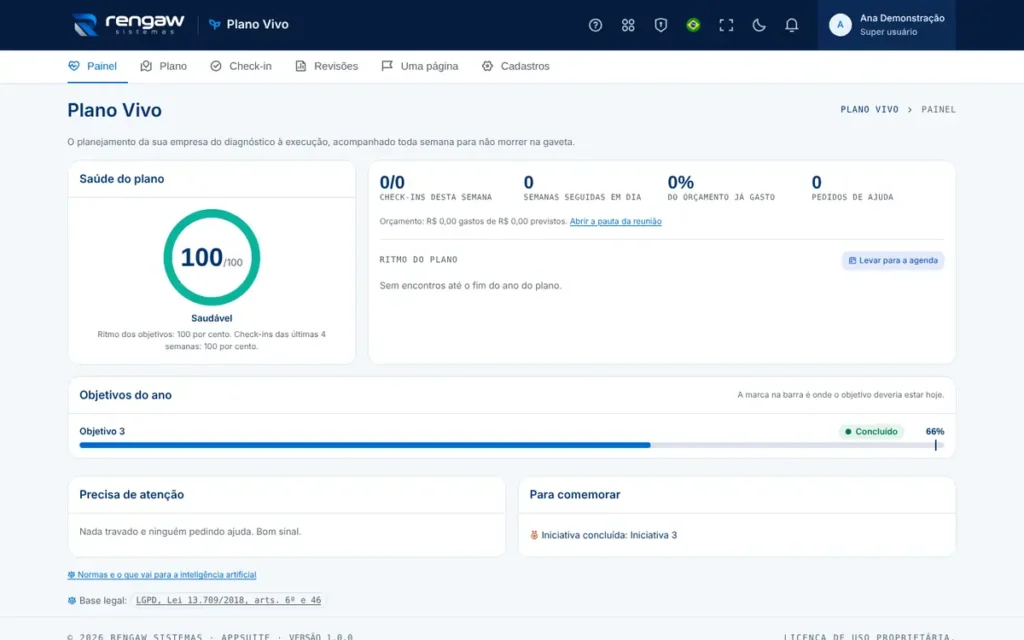Click the Saudável status label
The width and height of the screenshot is (1024, 640).
tap(212, 318)
